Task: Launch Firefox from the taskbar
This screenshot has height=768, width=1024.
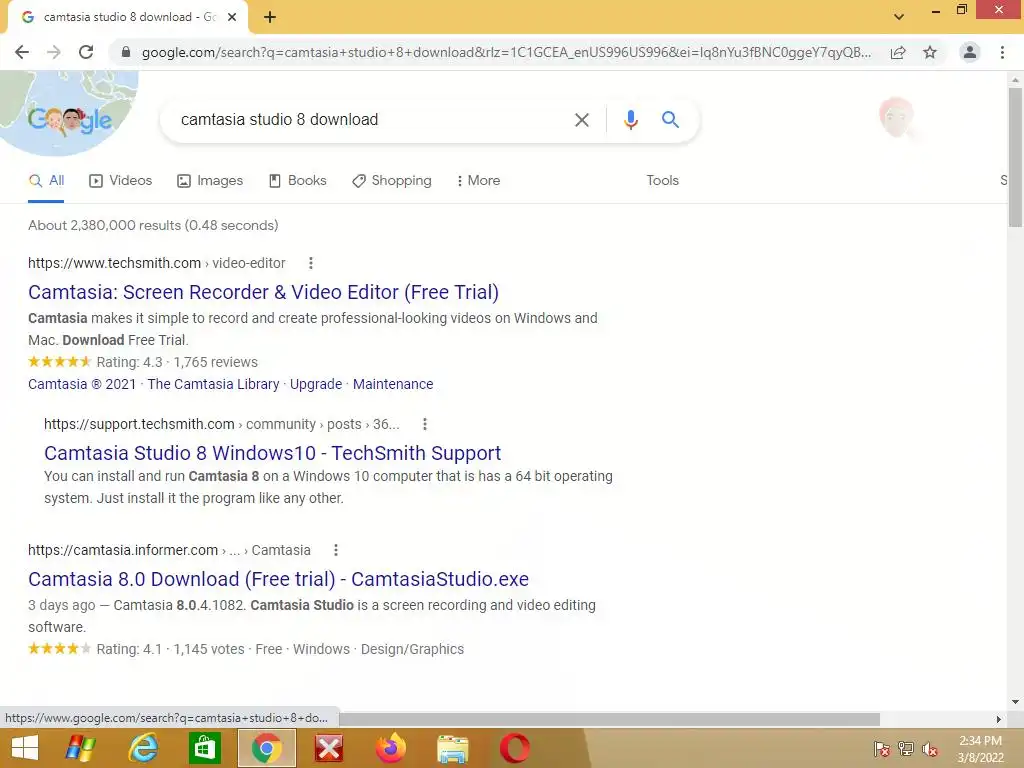Action: click(391, 748)
